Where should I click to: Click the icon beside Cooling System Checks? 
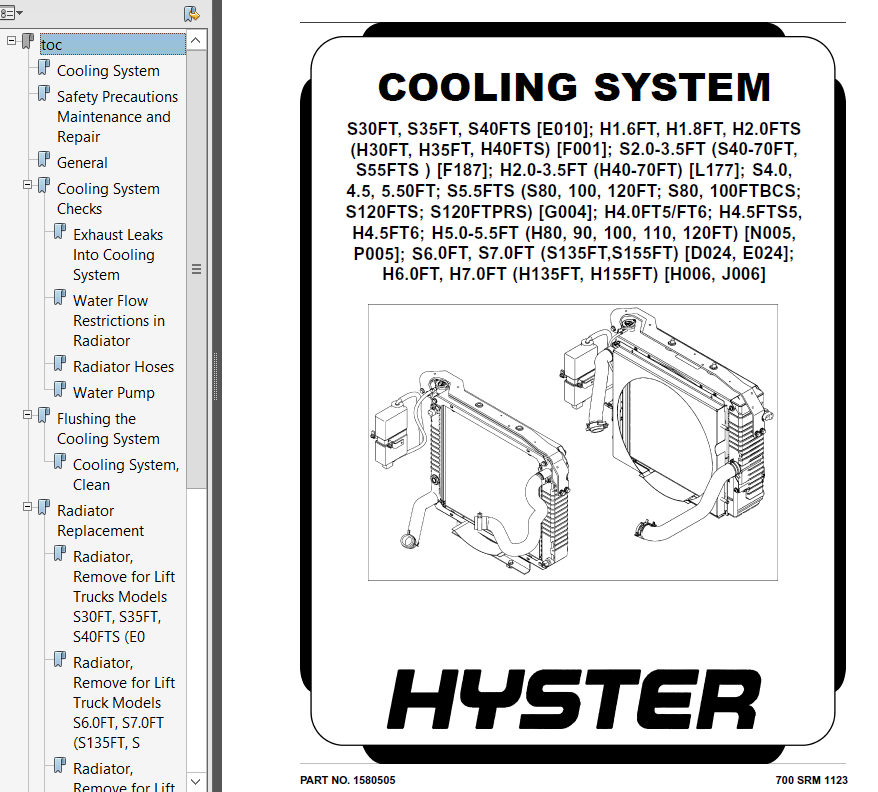coord(44,185)
